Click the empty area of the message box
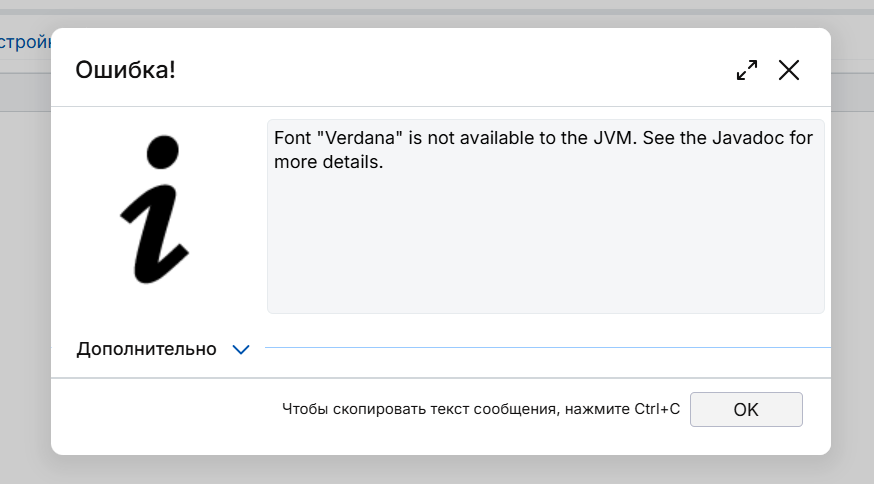This screenshot has height=484, width=874. pos(545,250)
